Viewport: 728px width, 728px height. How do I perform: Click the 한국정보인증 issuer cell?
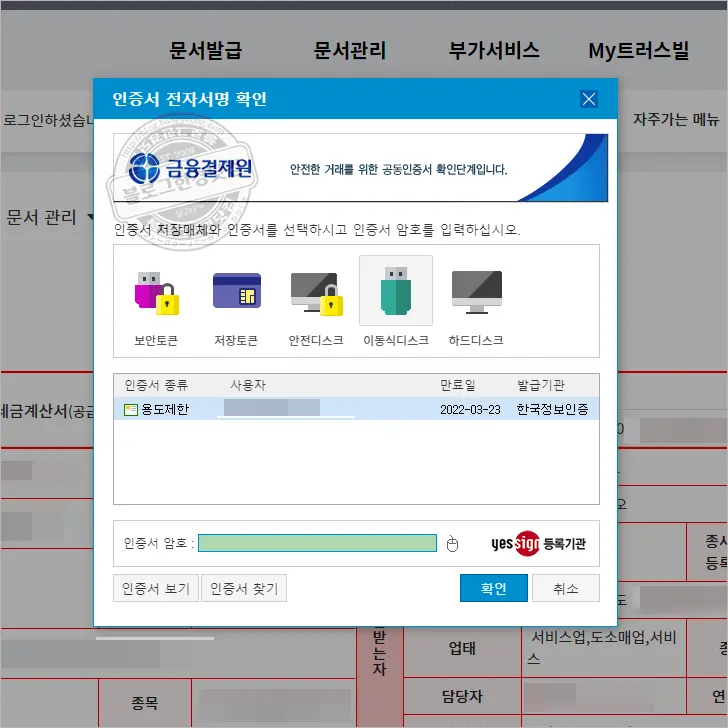click(552, 409)
